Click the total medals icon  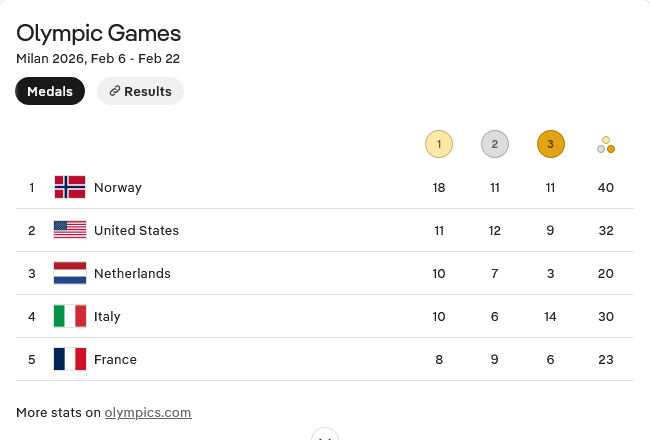click(606, 145)
